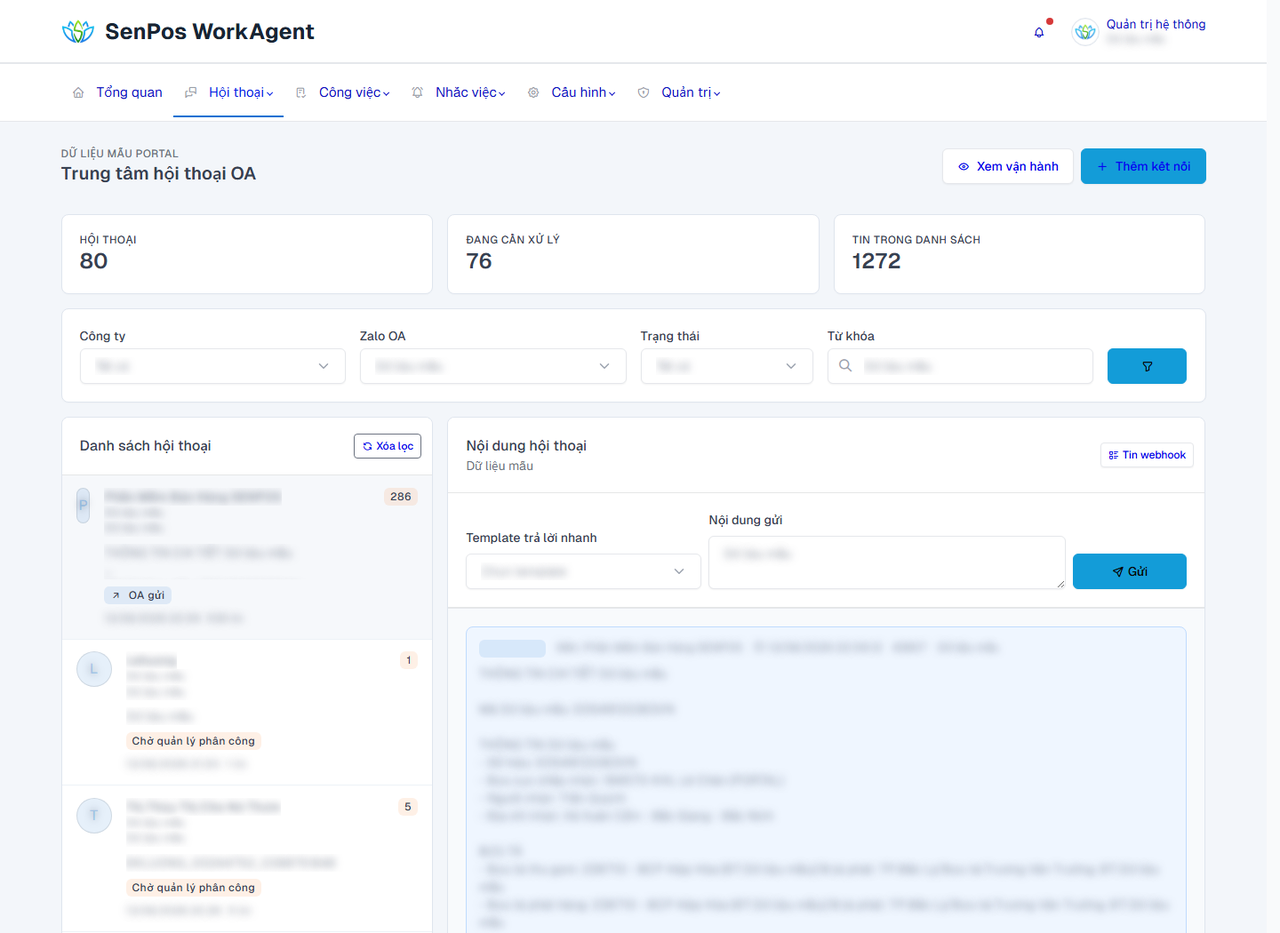Click the search magnifier icon in Từ khóa
The image size is (1280, 933).
846,366
